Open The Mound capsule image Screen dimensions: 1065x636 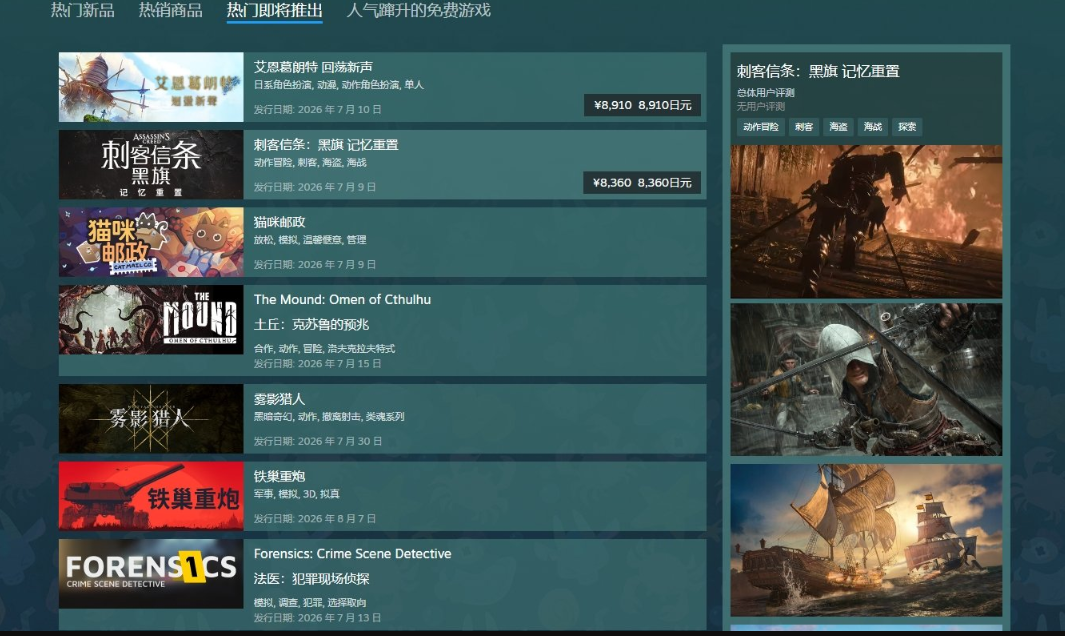click(151, 319)
